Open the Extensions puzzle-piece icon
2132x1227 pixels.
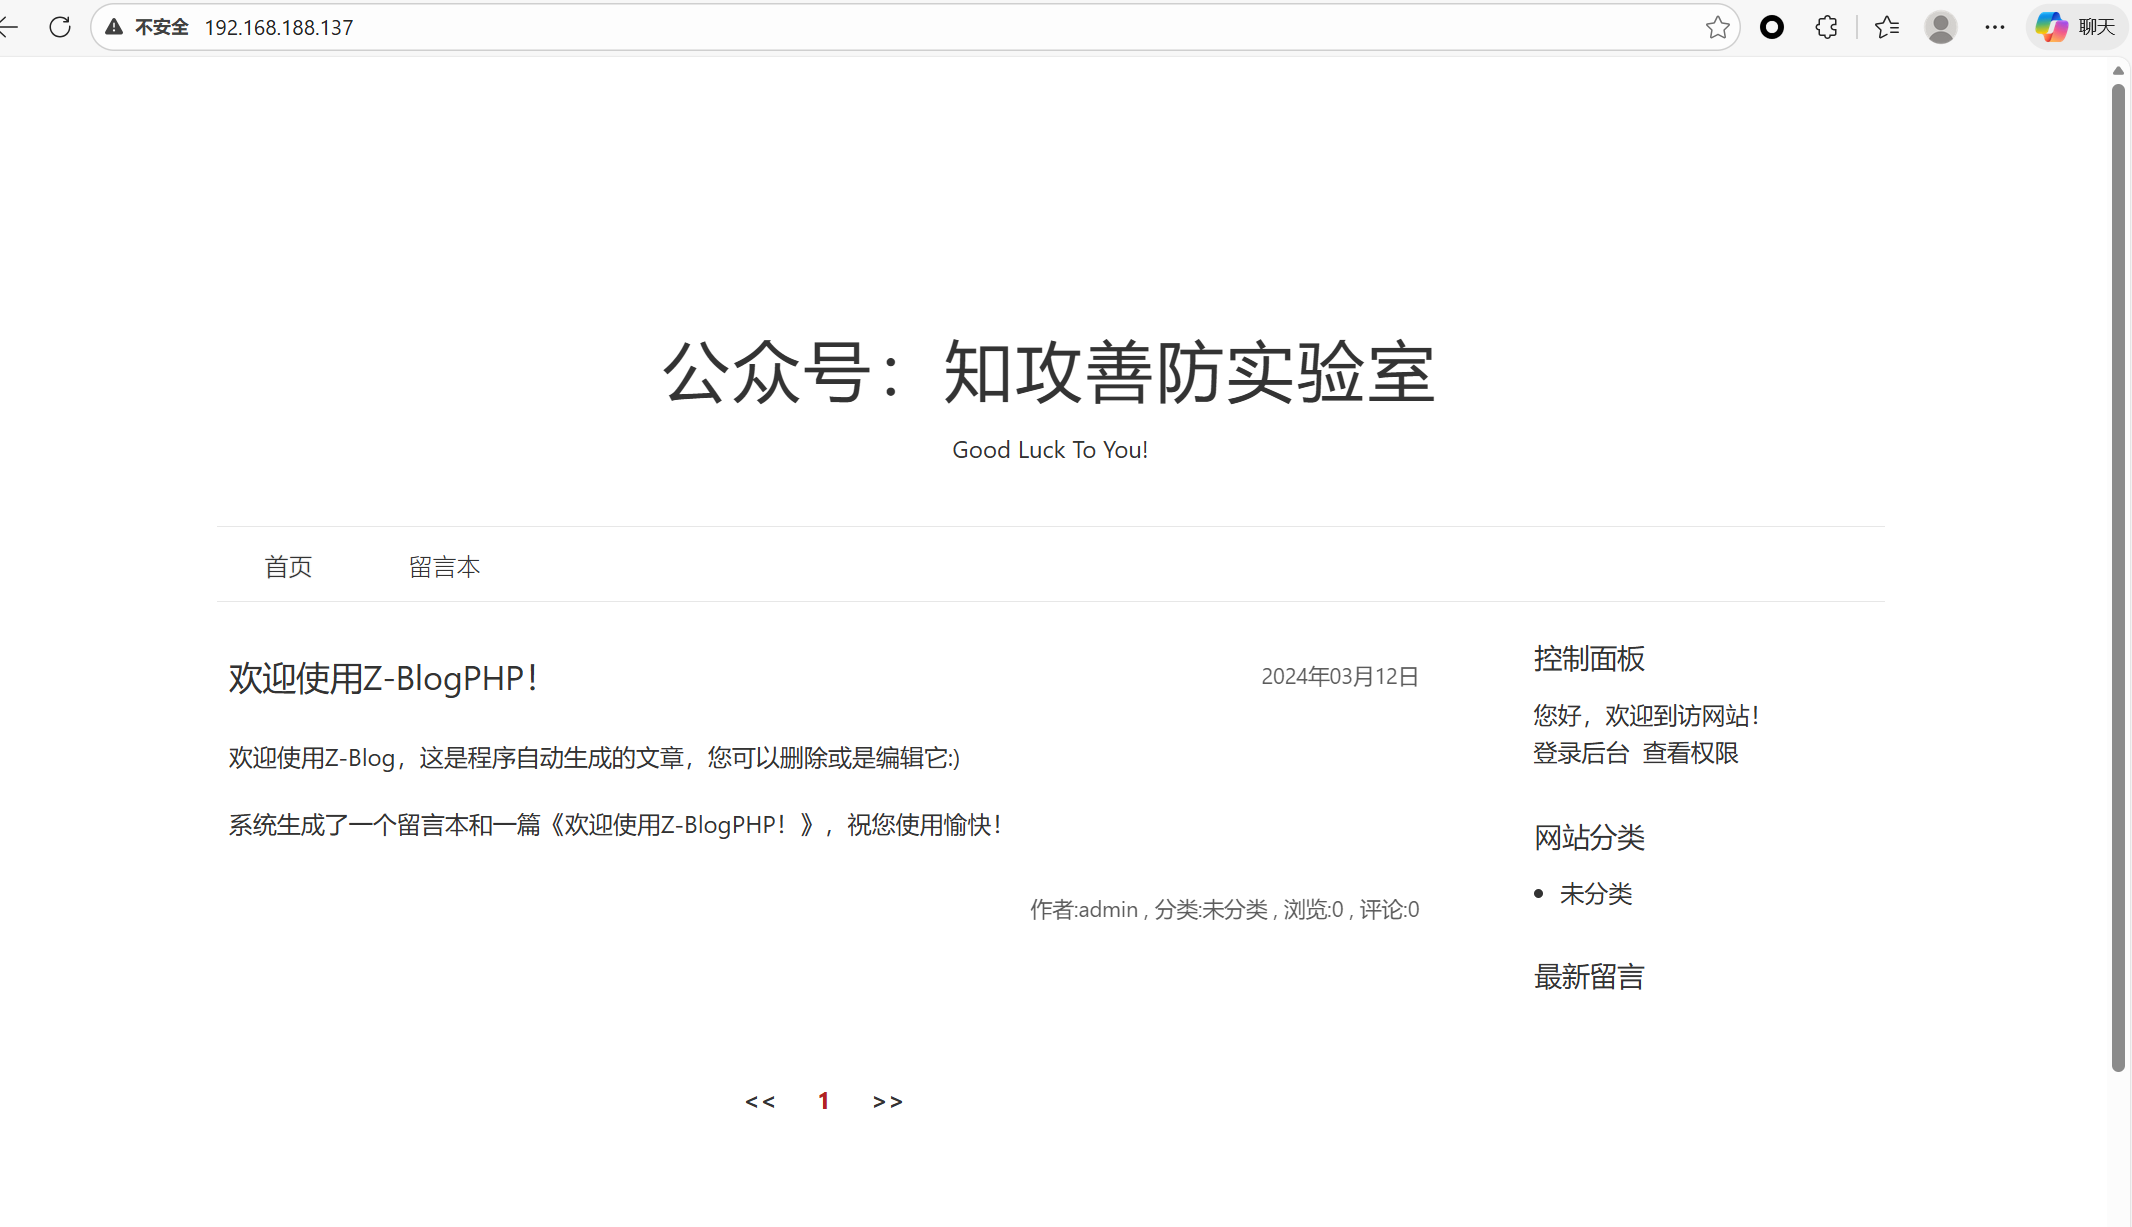[1826, 27]
